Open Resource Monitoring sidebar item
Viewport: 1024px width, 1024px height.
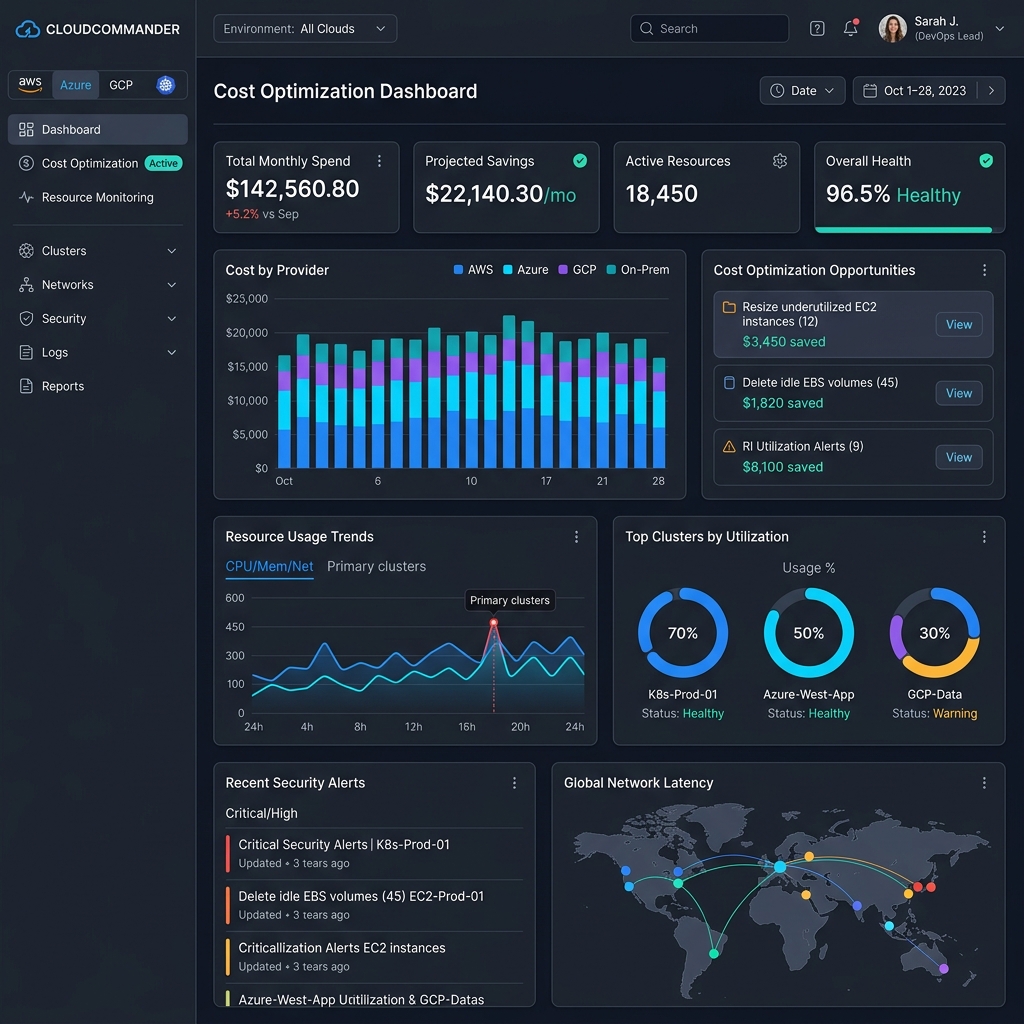click(x=98, y=197)
